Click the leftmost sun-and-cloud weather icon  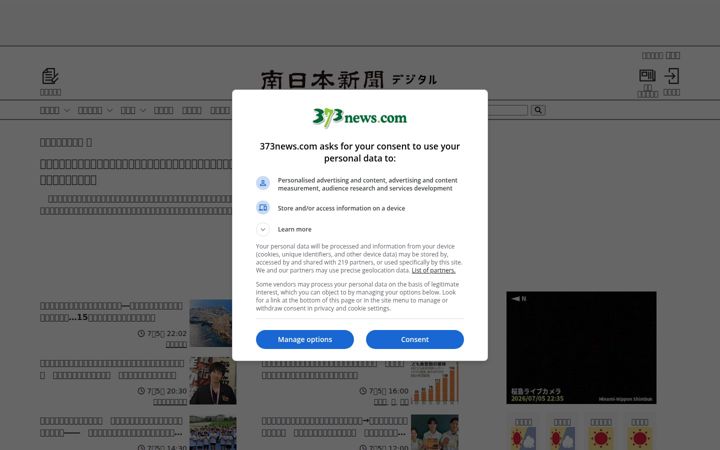pyautogui.click(x=523, y=439)
